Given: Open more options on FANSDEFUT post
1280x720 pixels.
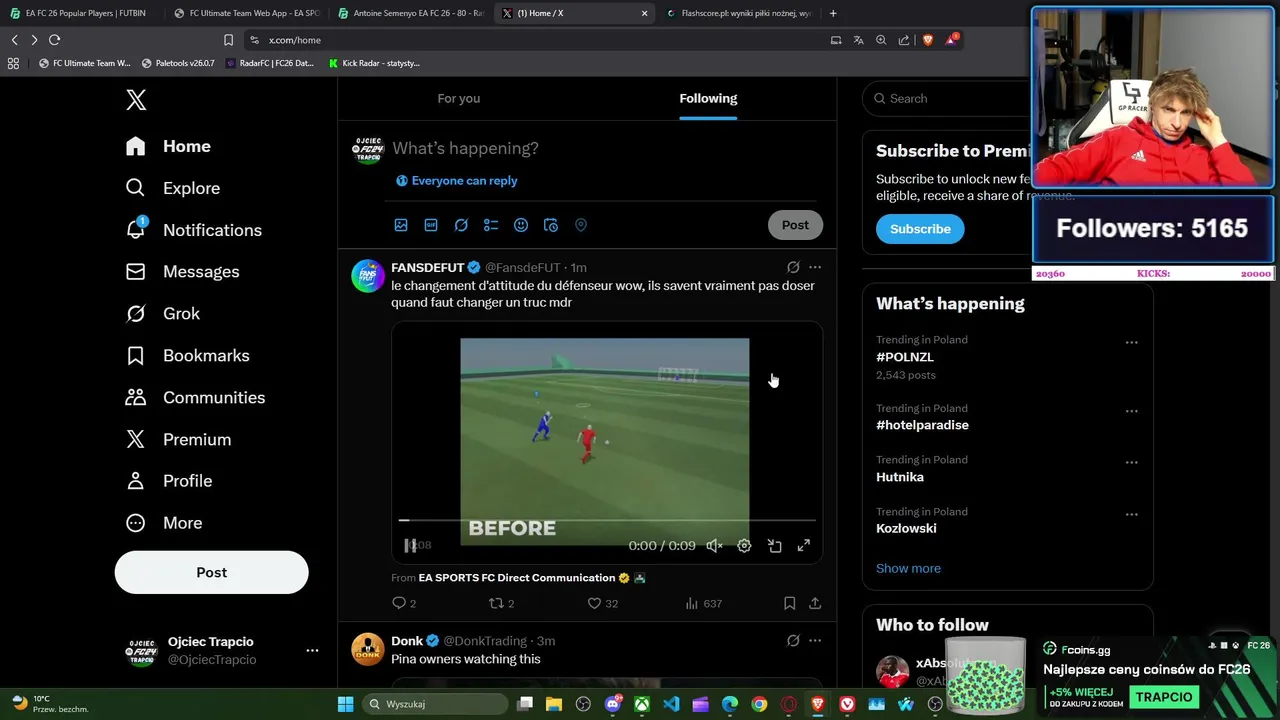Looking at the screenshot, I should coord(815,267).
